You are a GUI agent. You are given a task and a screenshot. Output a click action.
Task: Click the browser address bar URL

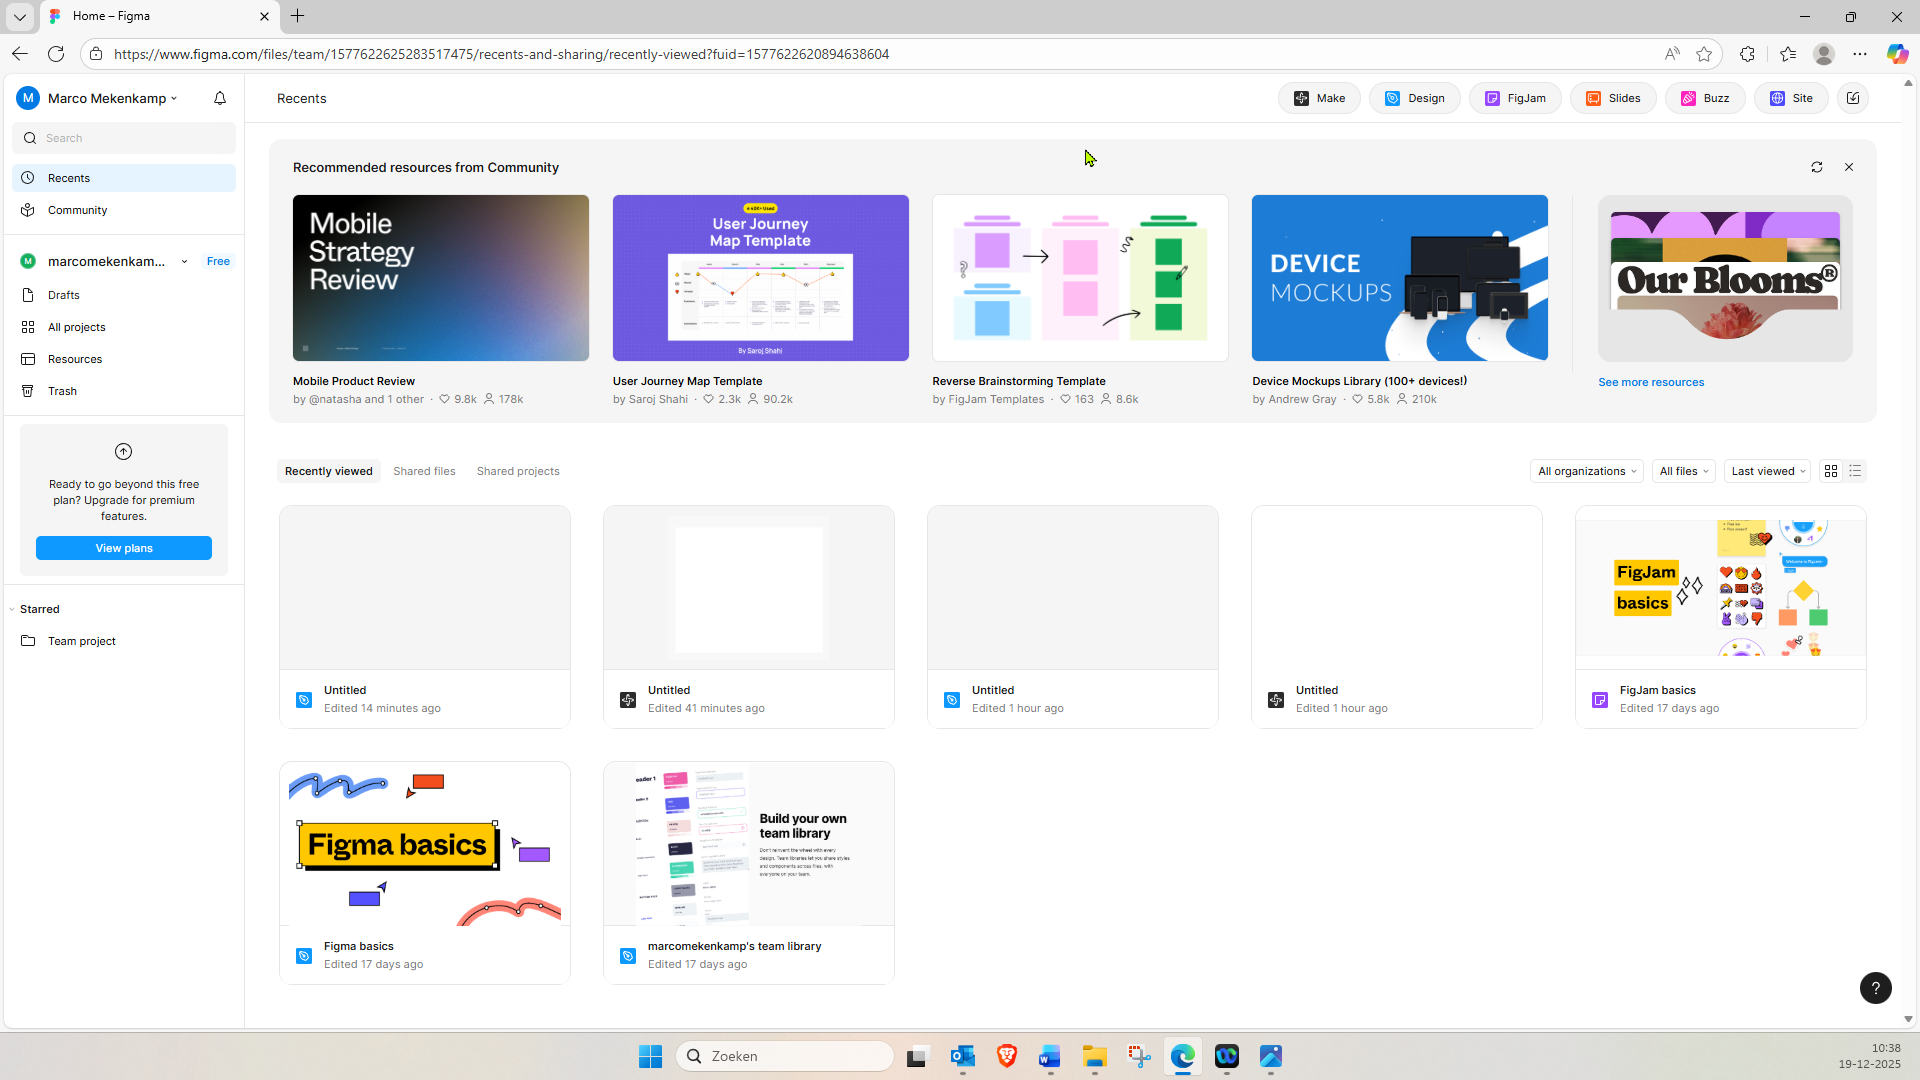click(501, 54)
